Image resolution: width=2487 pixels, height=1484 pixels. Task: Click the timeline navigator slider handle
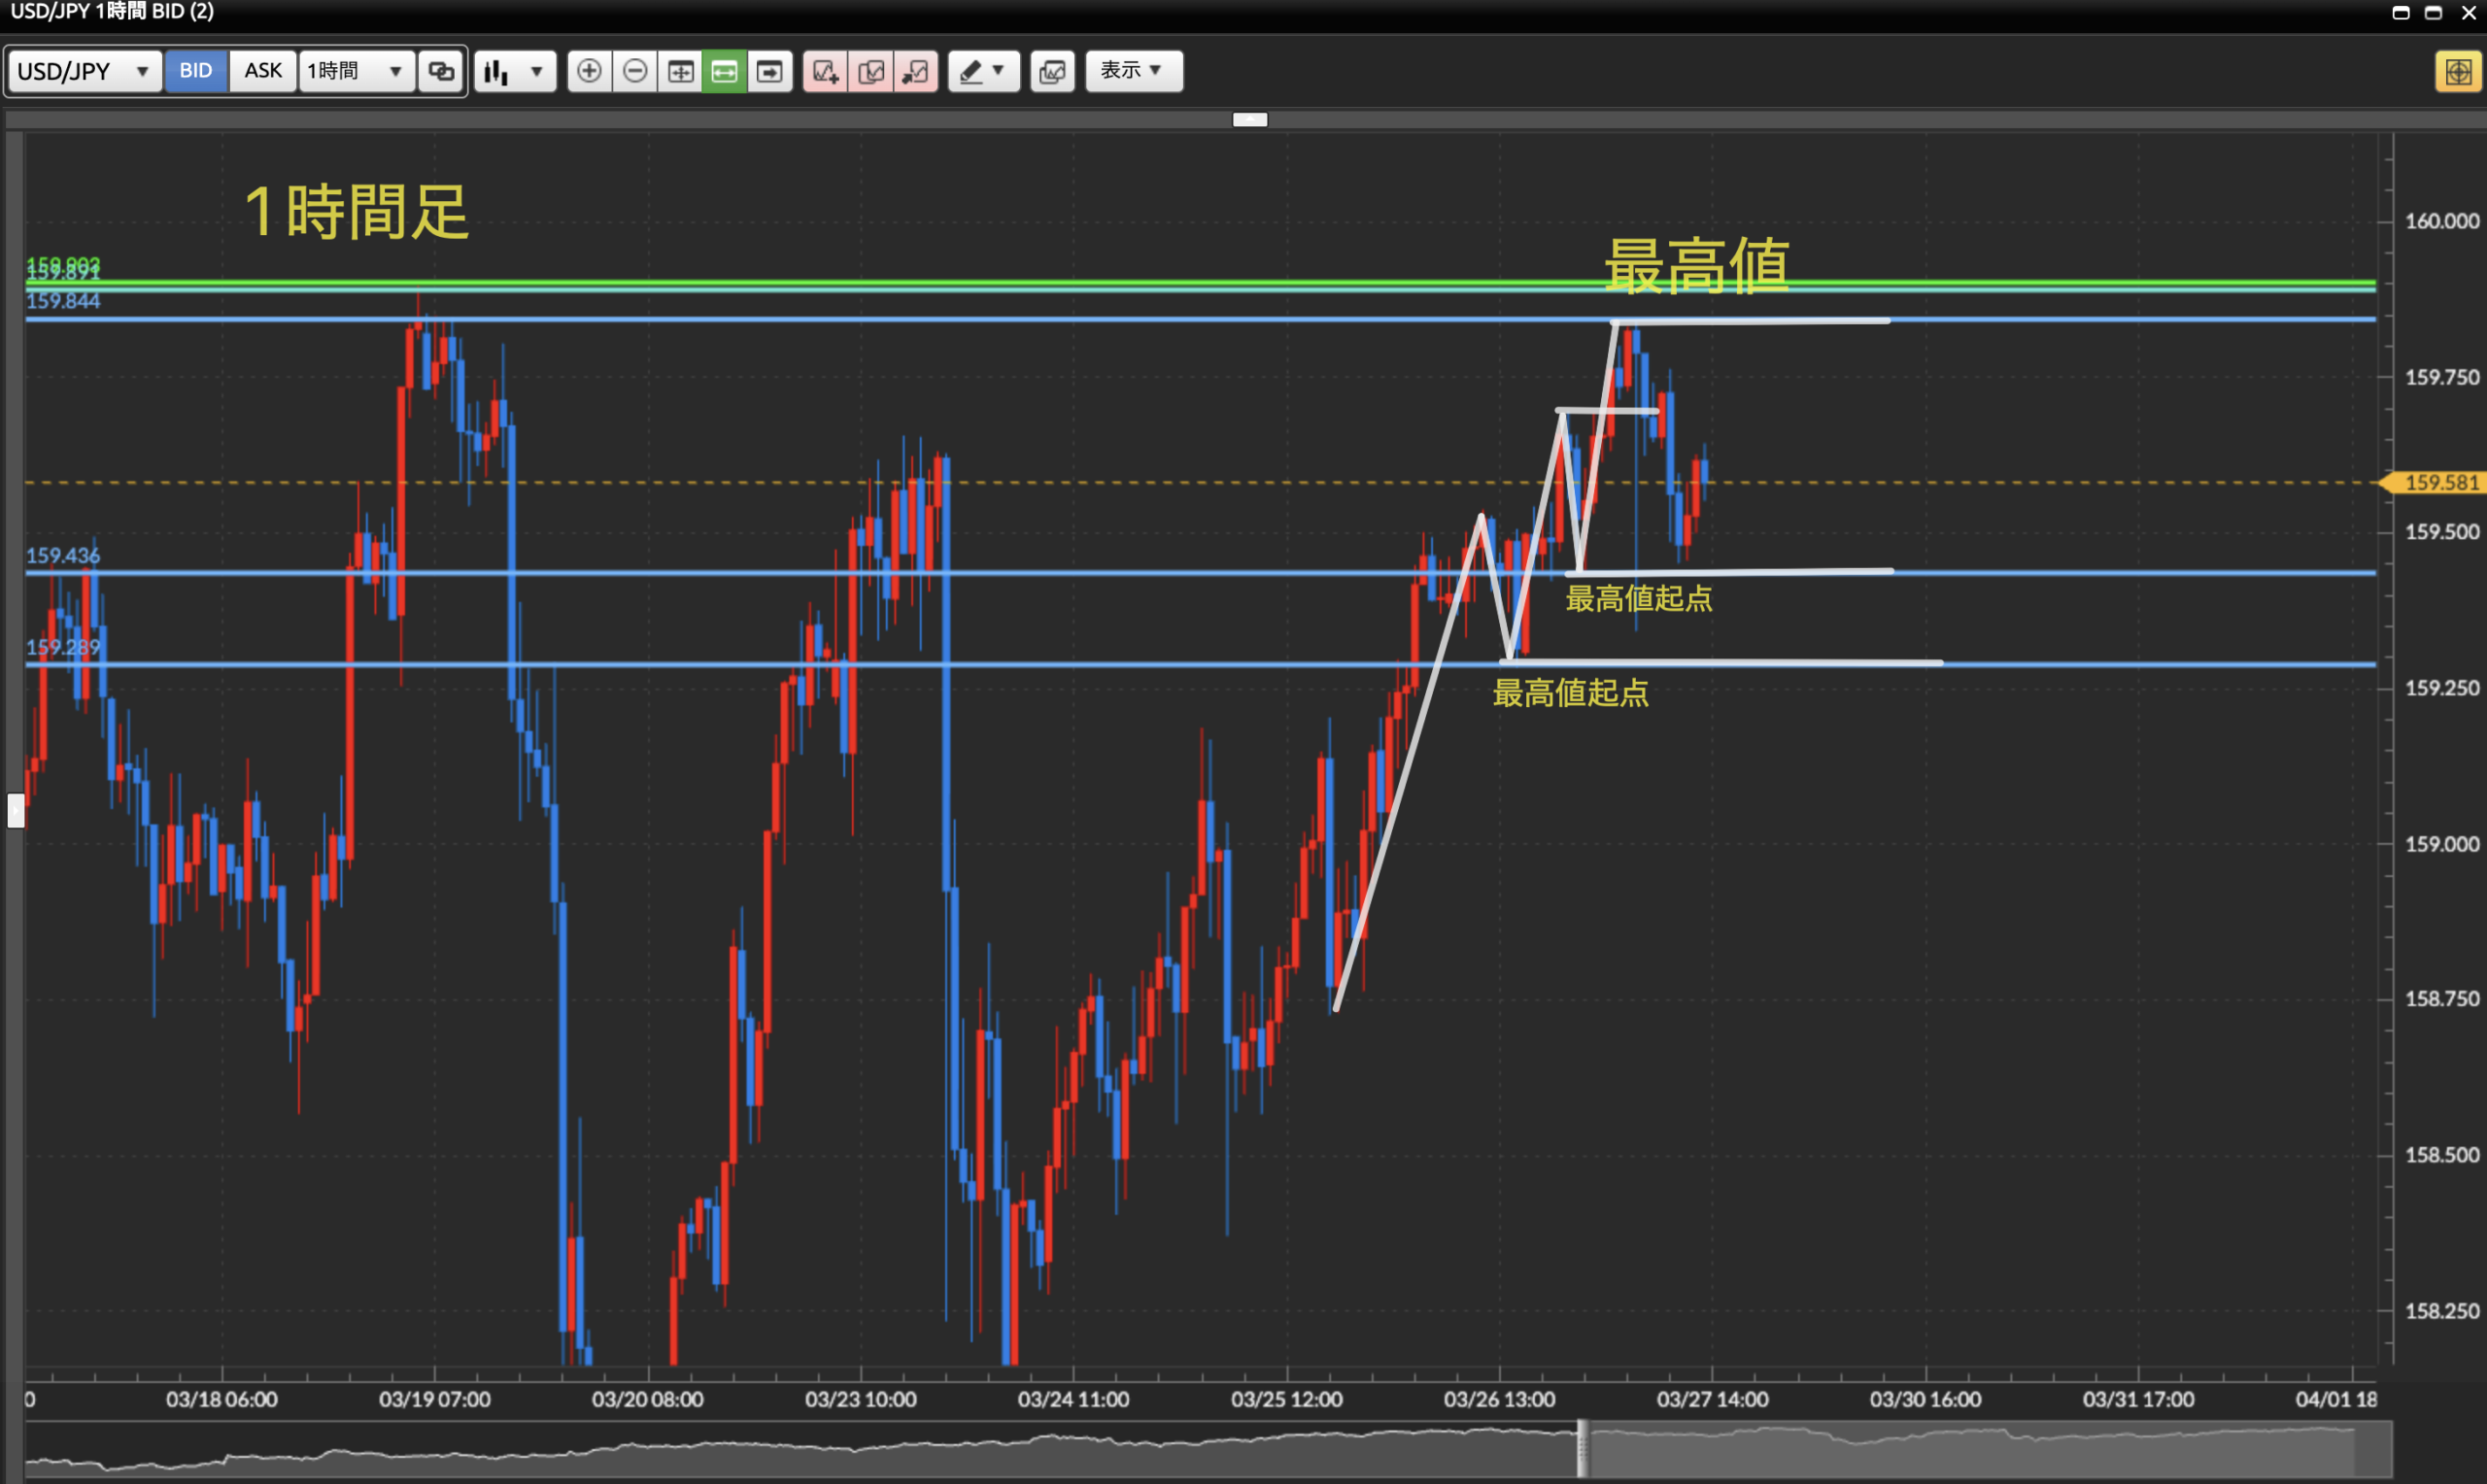point(1582,1447)
